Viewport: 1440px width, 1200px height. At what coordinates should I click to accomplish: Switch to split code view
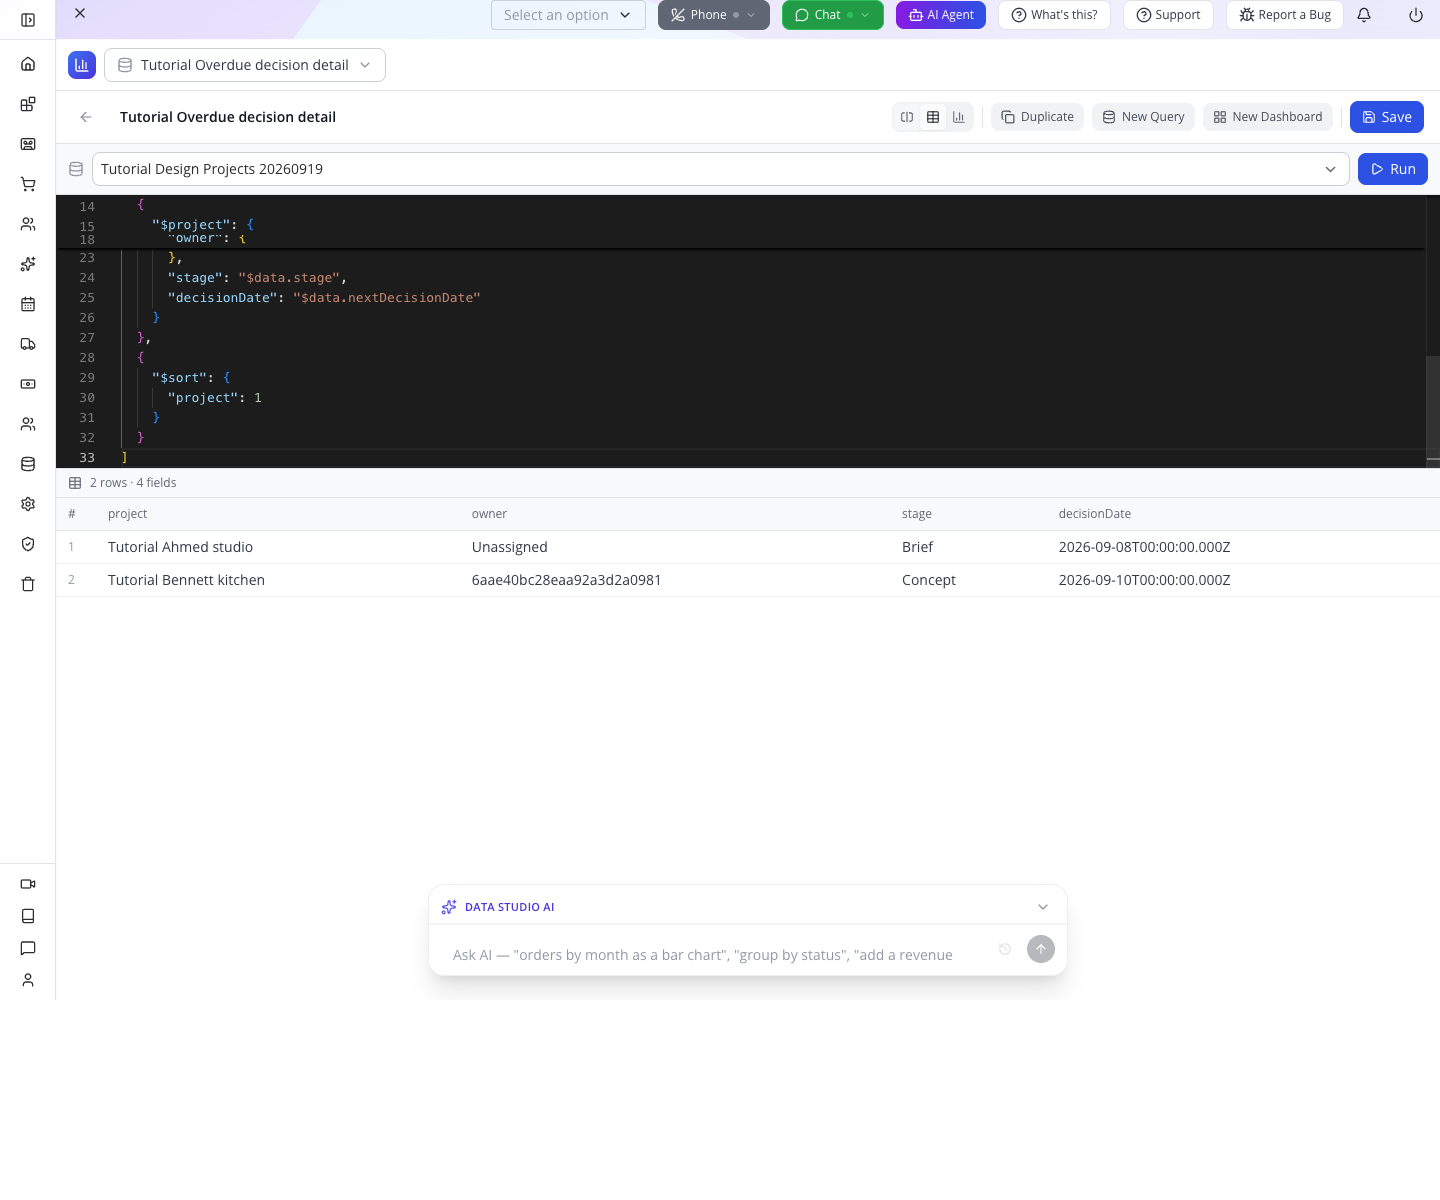pos(907,117)
